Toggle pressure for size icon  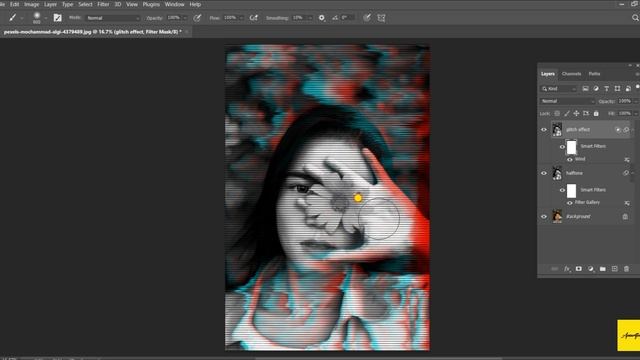click(x=367, y=18)
